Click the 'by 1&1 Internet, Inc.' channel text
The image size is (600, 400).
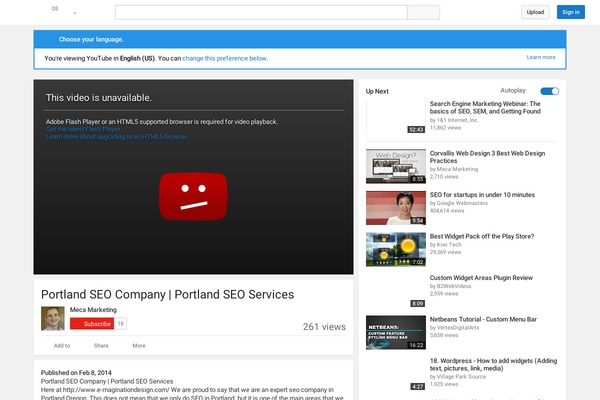(454, 120)
